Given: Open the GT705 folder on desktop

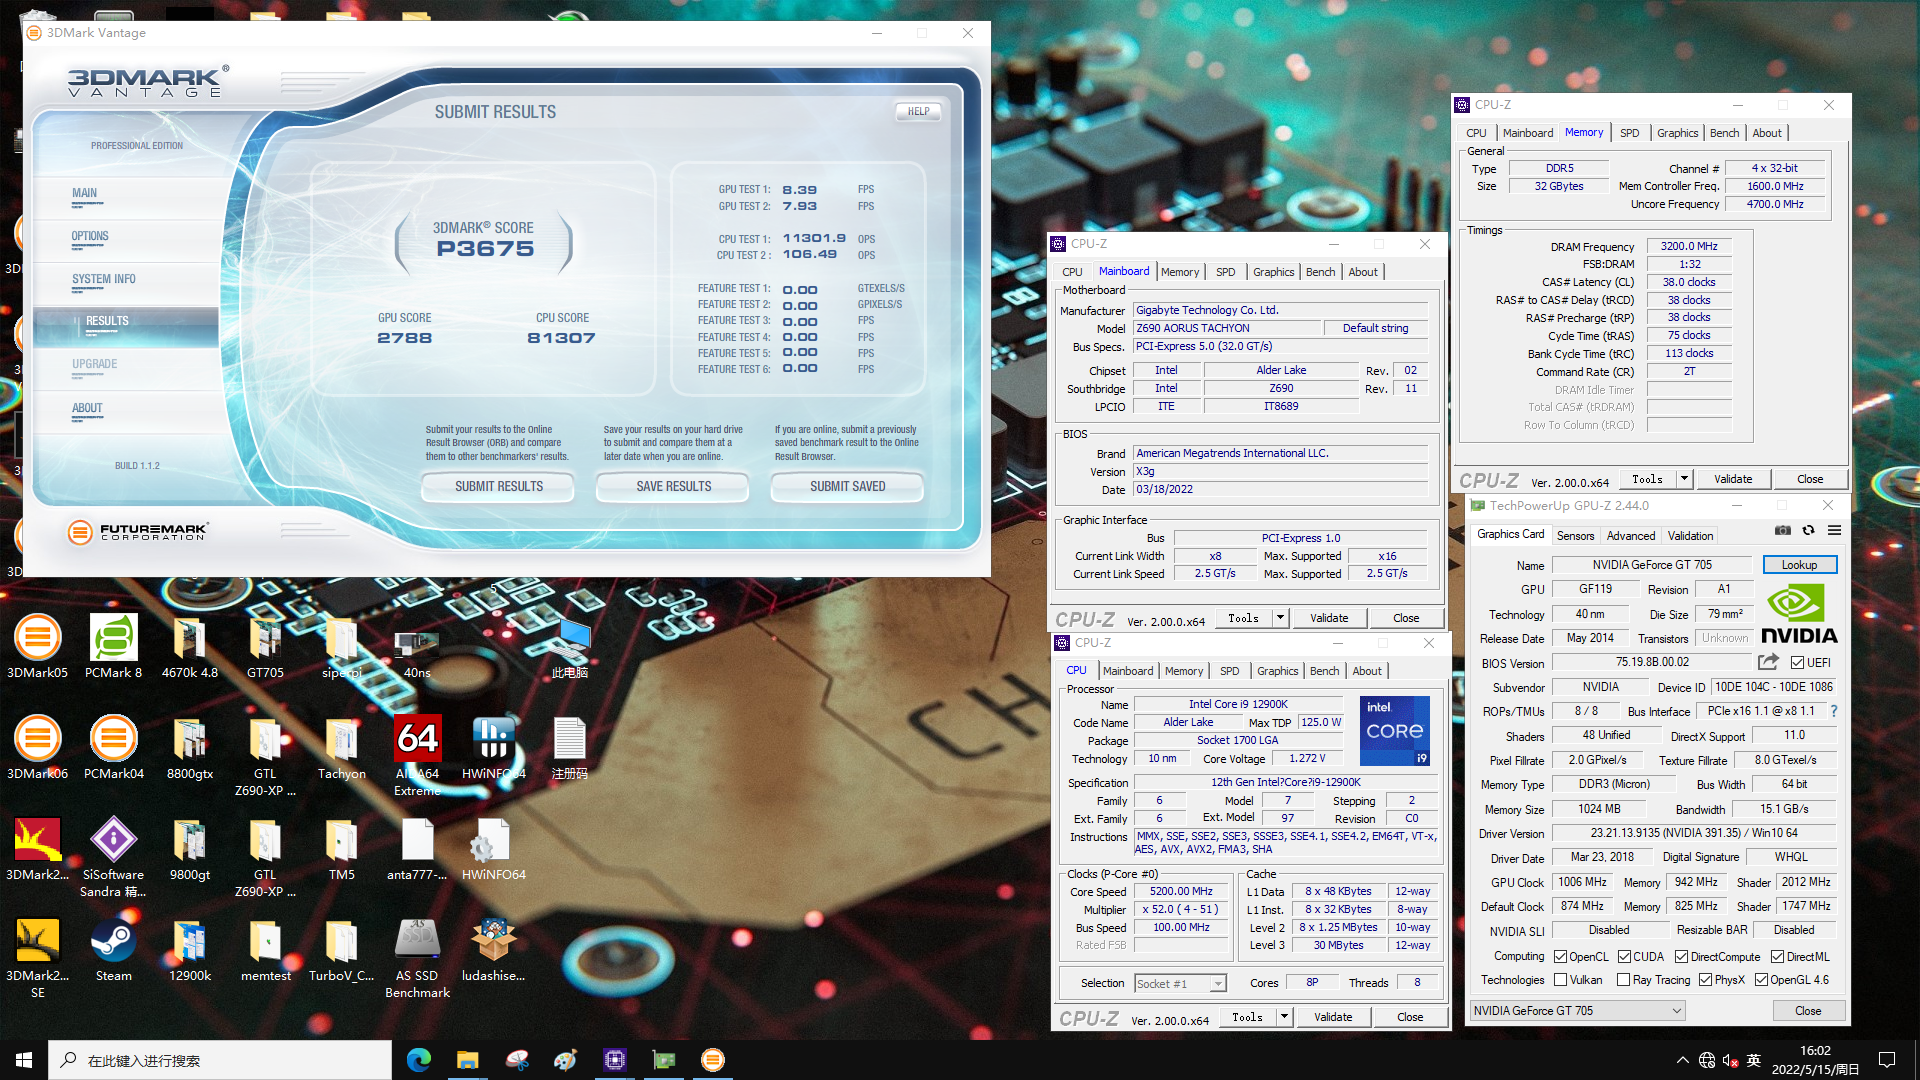Looking at the screenshot, I should 265,646.
